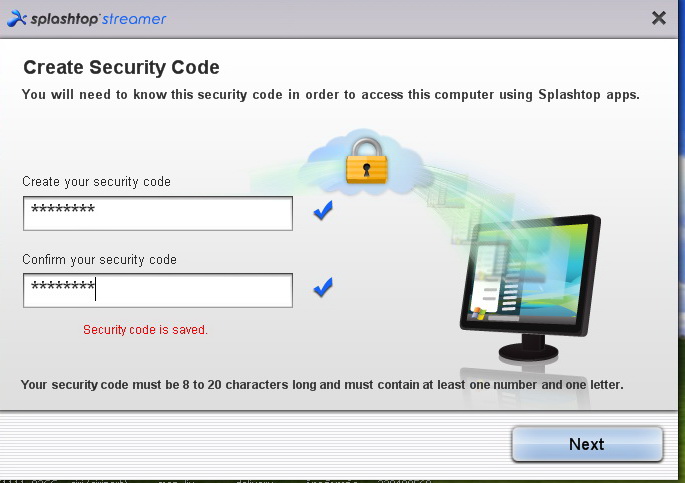Click the blue checkmark beside confirm code field

coord(323,287)
